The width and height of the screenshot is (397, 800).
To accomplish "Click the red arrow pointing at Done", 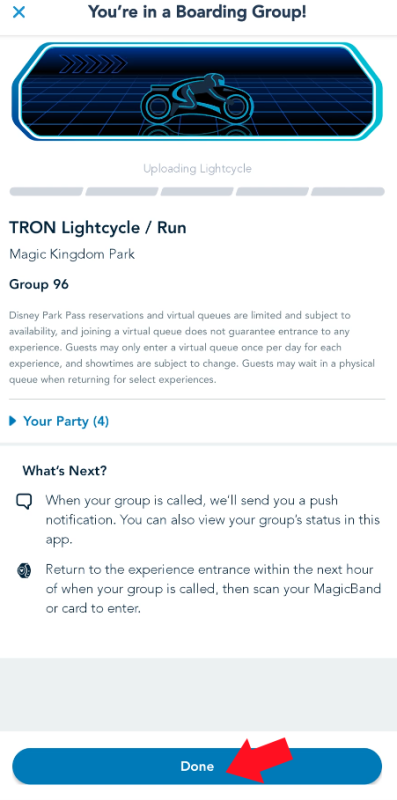I will click(259, 760).
